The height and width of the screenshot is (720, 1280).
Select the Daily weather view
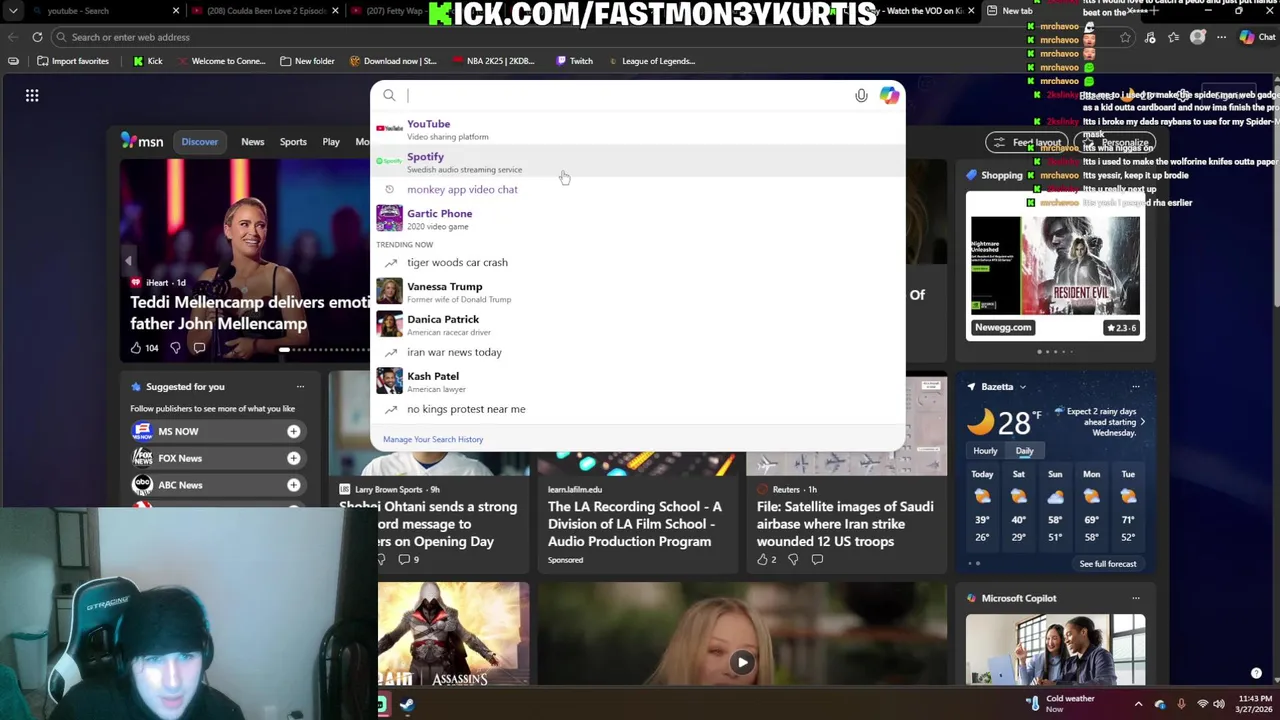1024,451
